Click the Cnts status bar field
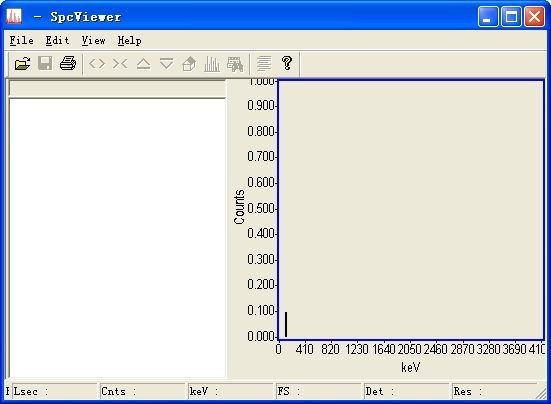 (142, 391)
